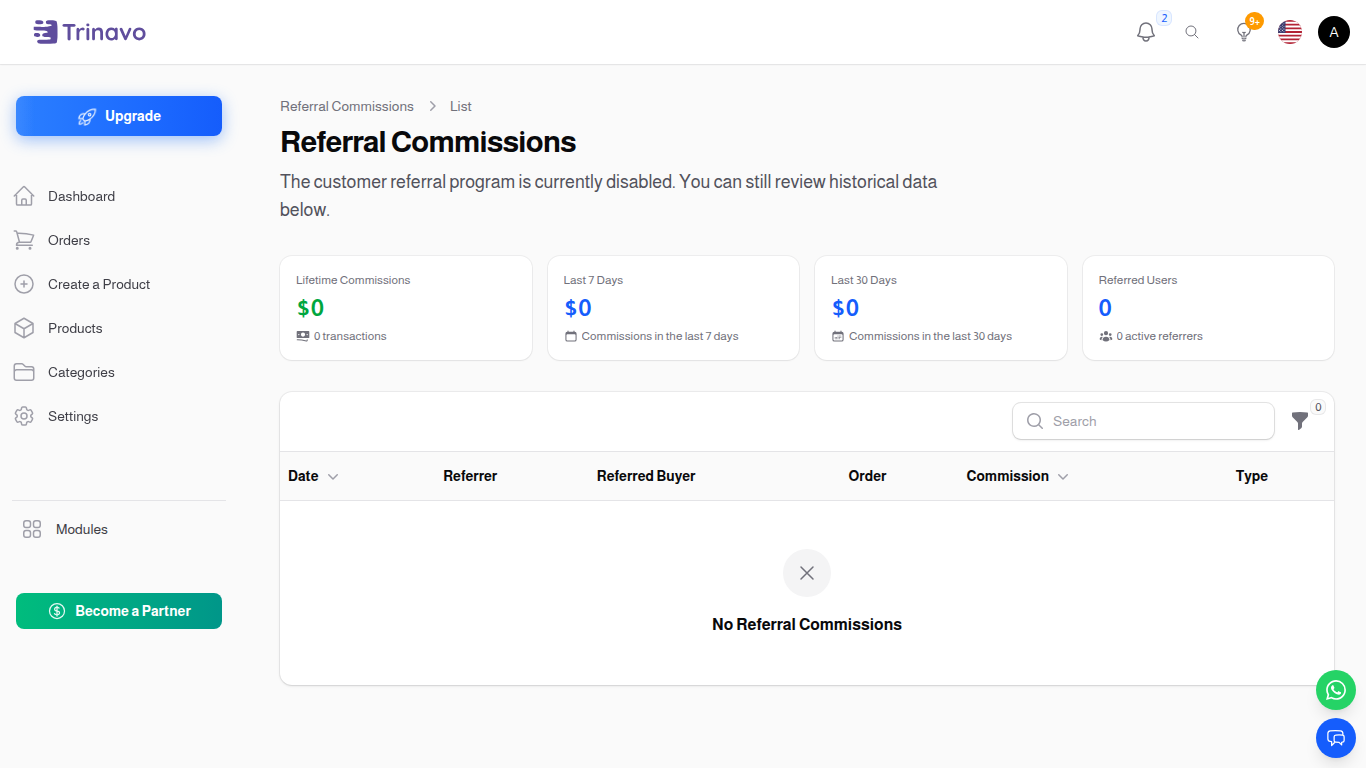1366x768 pixels.
Task: Click the plus icon beside Create a Product
Action: tap(24, 284)
